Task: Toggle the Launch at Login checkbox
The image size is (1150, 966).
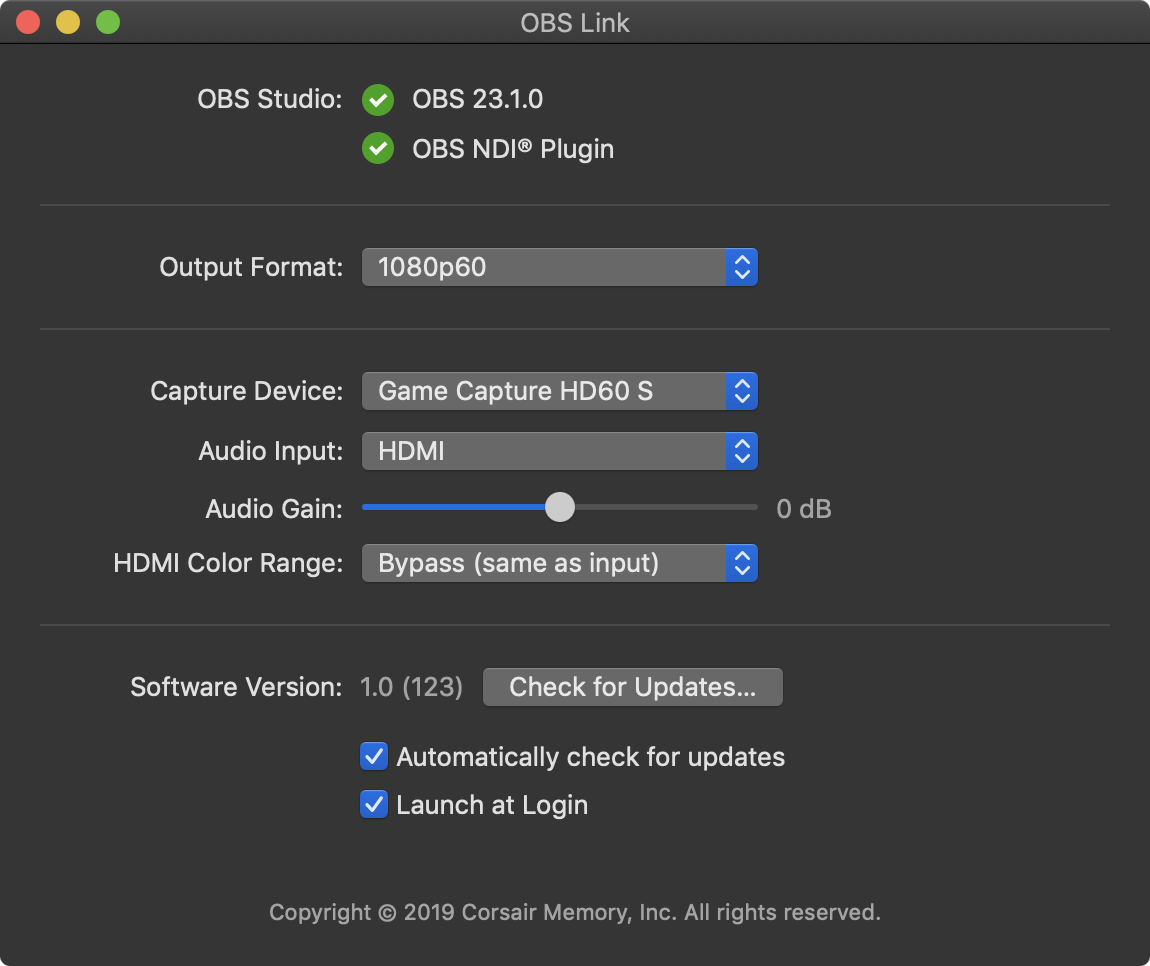Action: pos(374,805)
